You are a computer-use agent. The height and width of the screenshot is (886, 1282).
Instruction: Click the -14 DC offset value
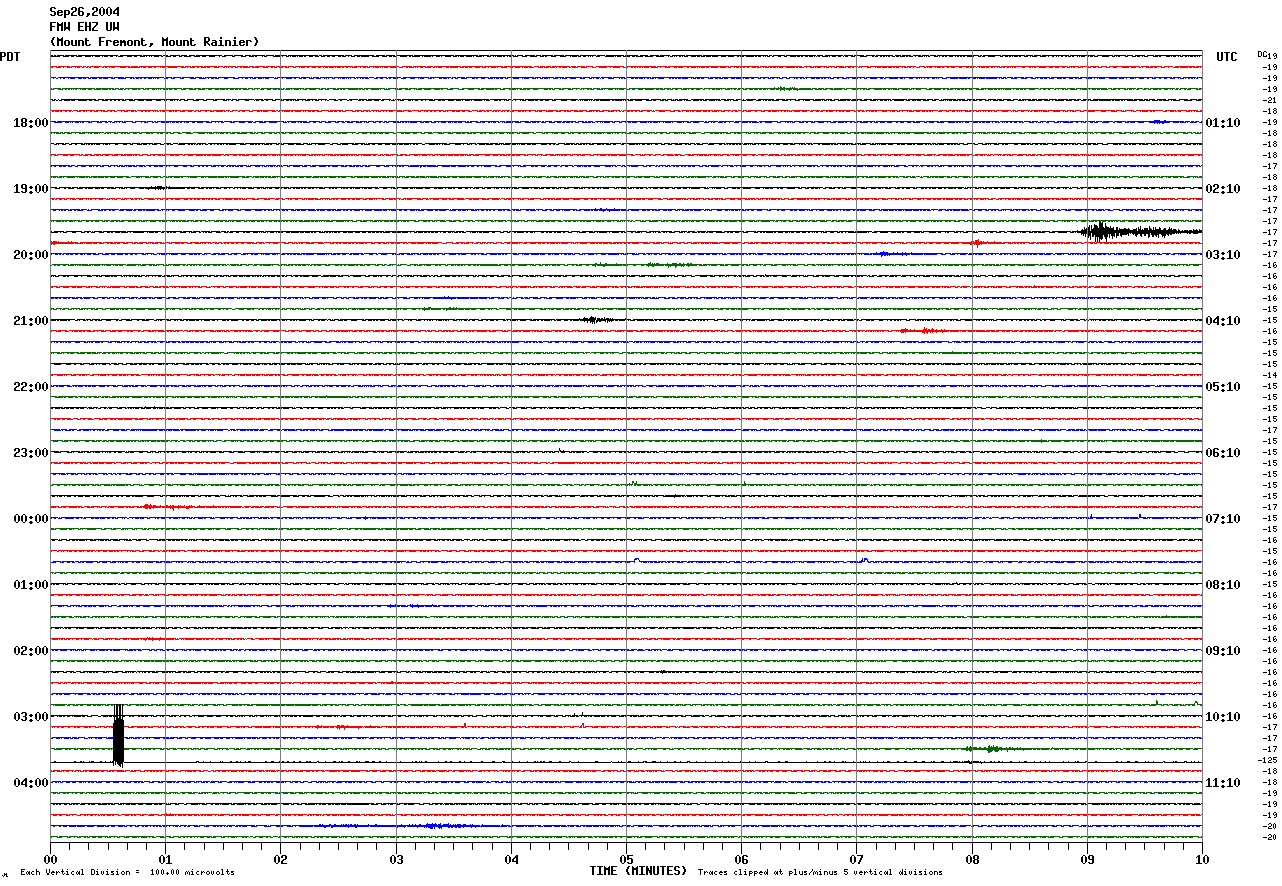(x=1270, y=375)
